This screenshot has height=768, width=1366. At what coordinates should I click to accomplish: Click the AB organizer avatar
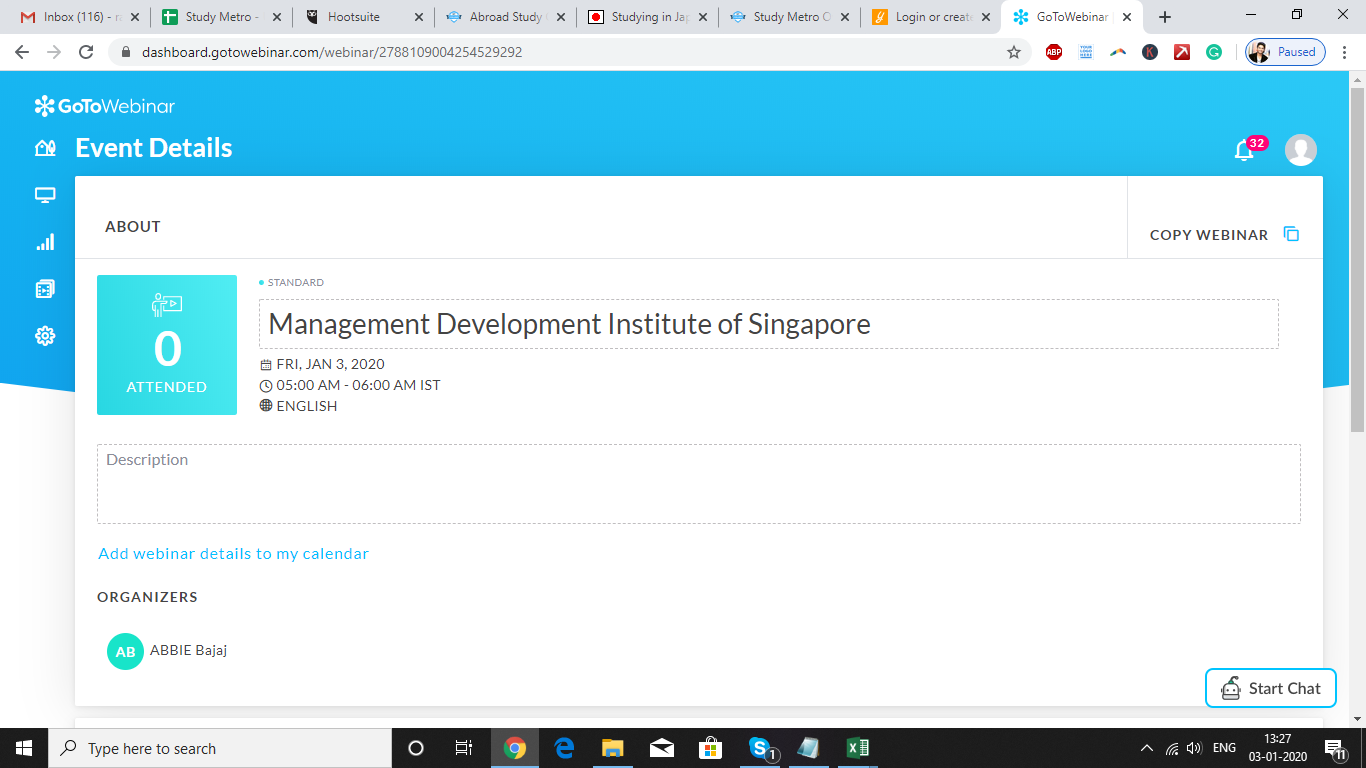click(125, 651)
